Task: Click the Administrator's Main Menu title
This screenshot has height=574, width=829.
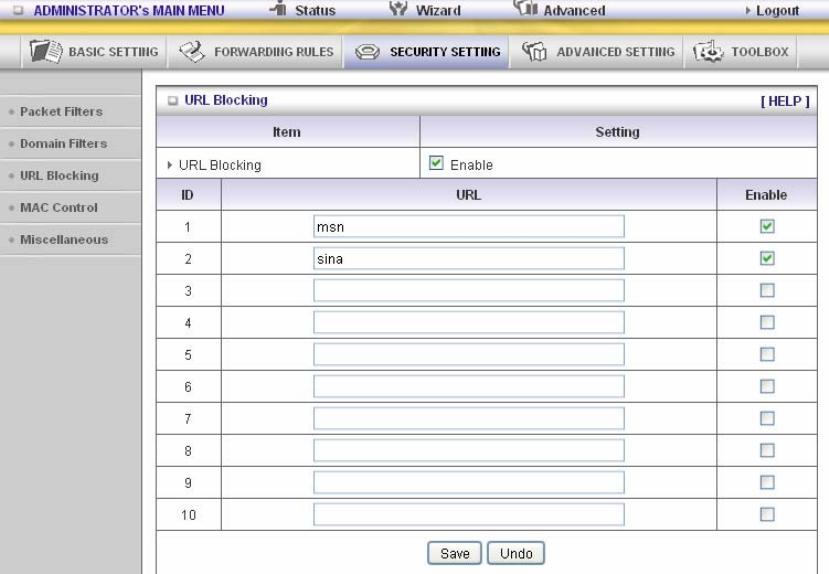Action: click(129, 11)
